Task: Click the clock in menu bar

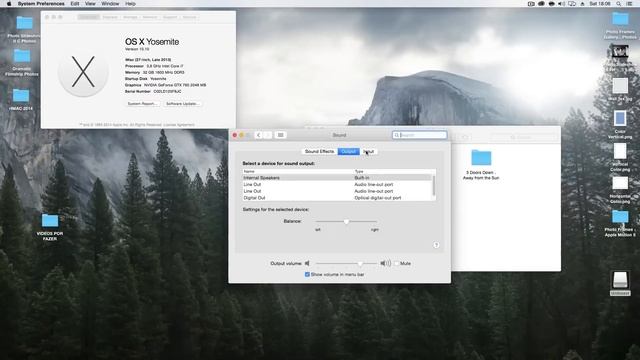Action: pyautogui.click(x=600, y=4)
